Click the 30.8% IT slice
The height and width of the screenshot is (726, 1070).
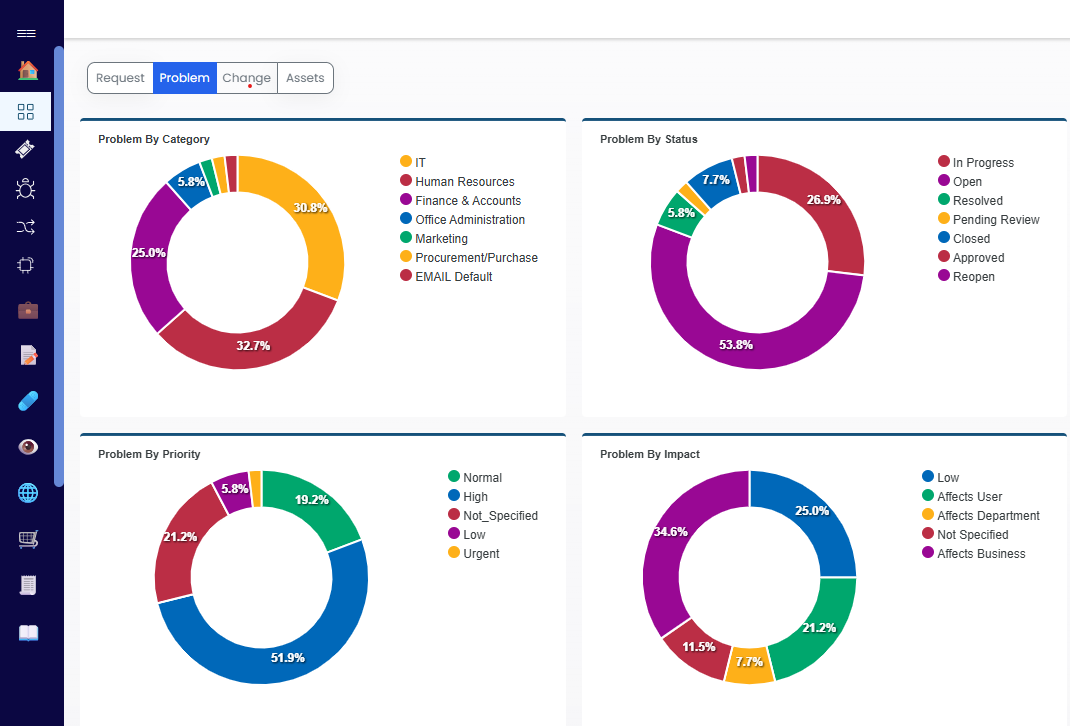tap(310, 208)
